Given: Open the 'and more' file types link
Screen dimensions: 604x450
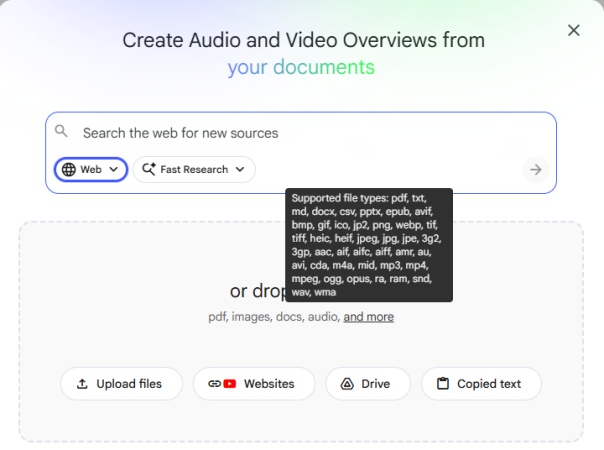Looking at the screenshot, I should [x=368, y=317].
